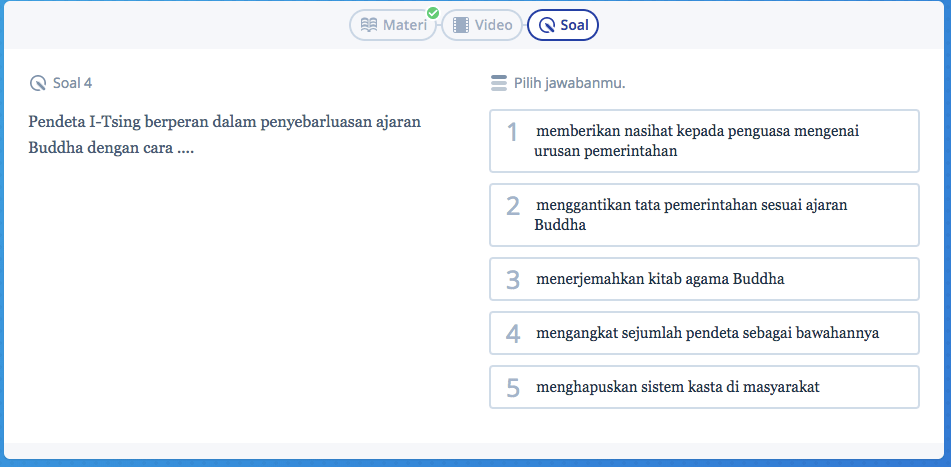Click the icon beside the Soal 4 heading
Screen dimensions: 951x467
(38, 83)
